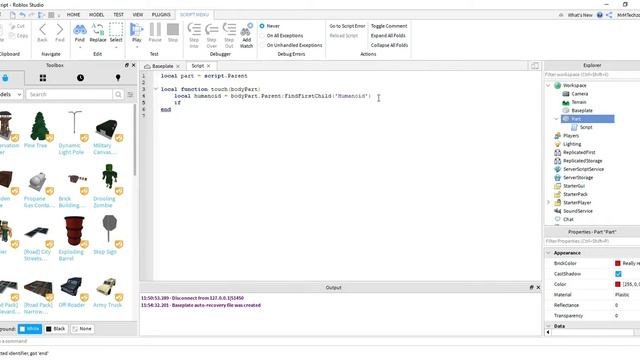Open the TEST ribbon tab

(x=118, y=15)
